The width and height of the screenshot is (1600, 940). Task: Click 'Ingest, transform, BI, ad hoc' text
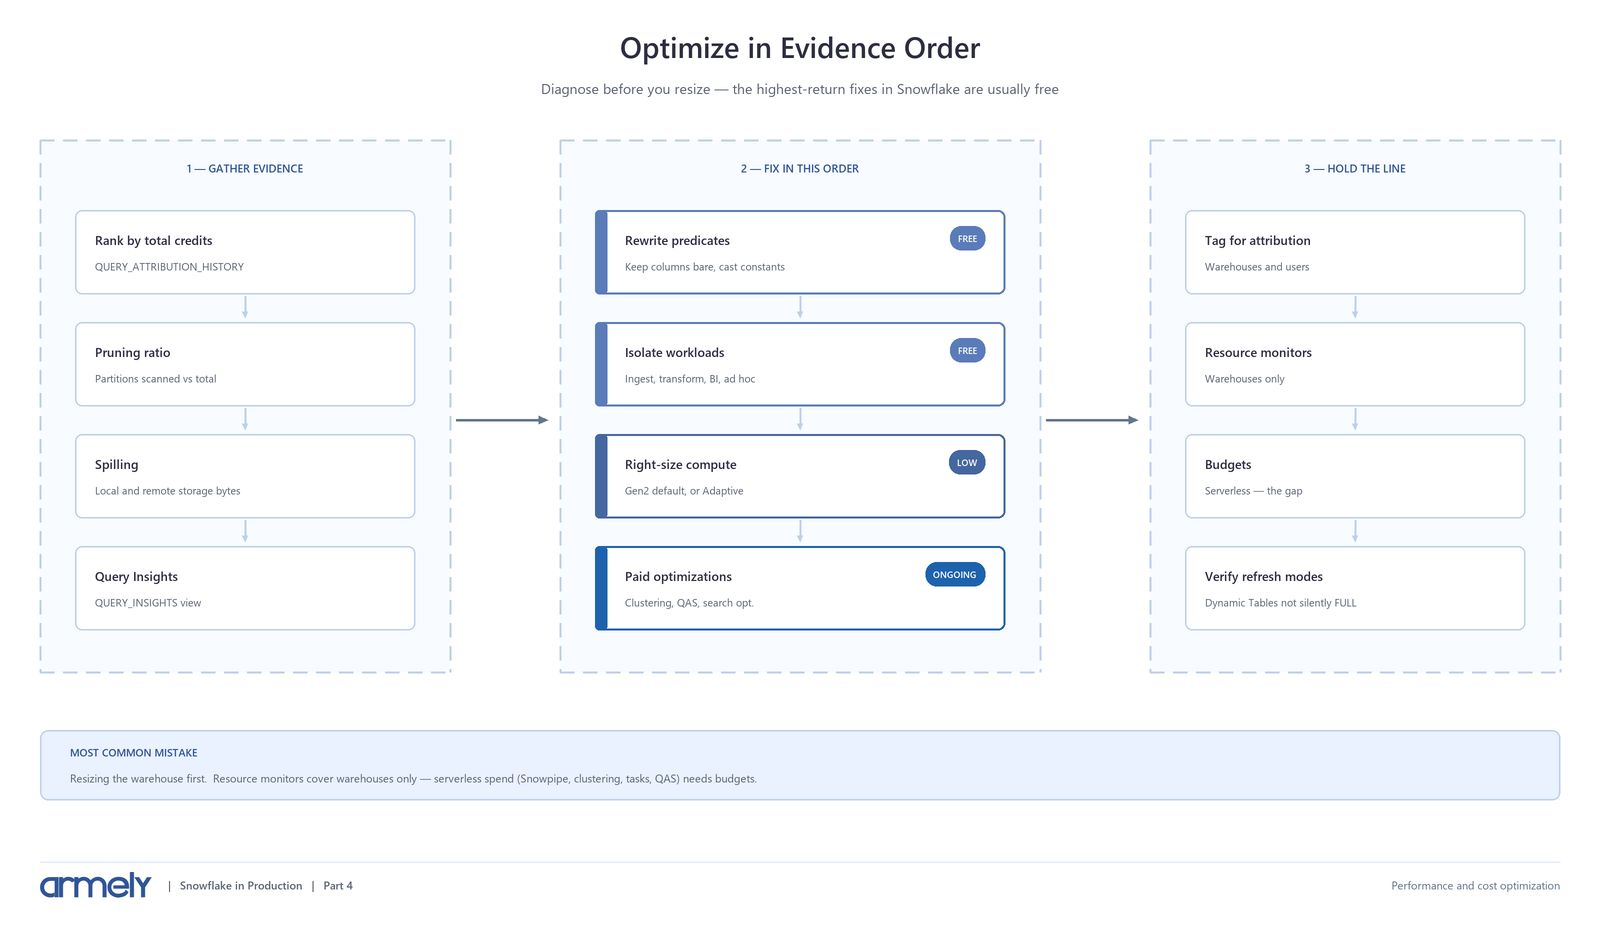(x=690, y=379)
